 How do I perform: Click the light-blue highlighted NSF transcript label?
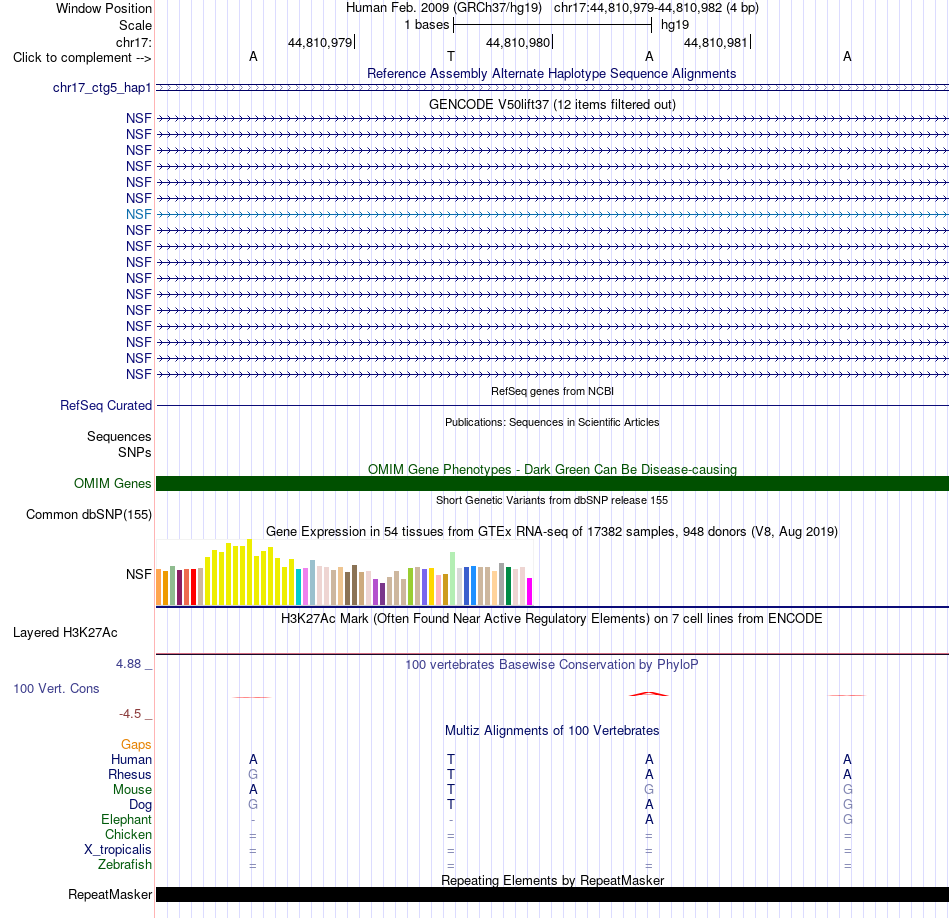pyautogui.click(x=139, y=215)
